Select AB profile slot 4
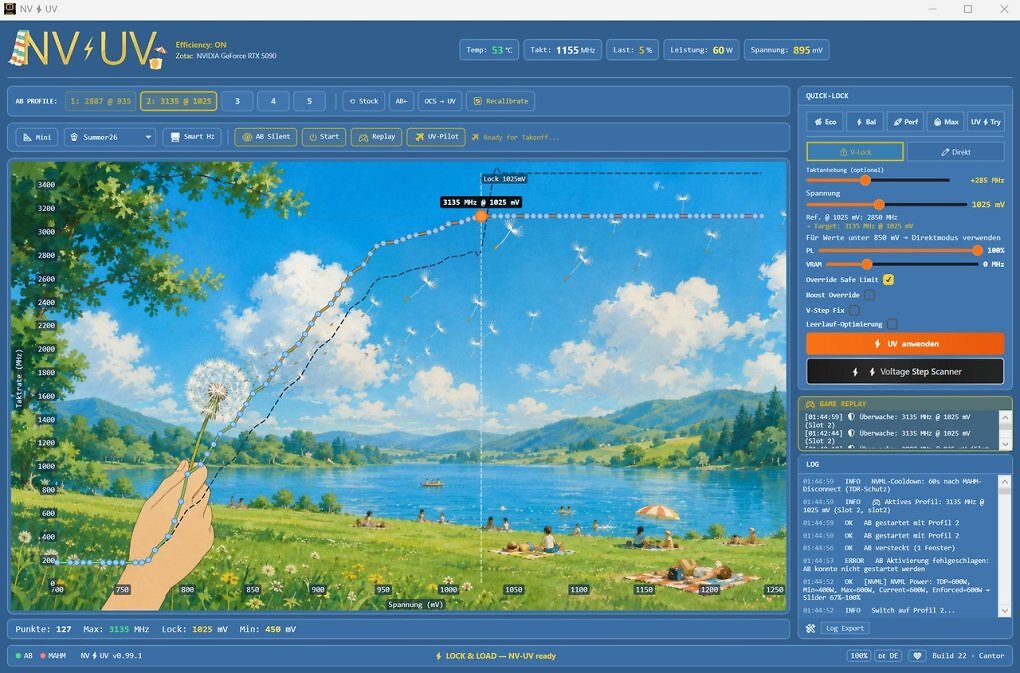 [273, 101]
